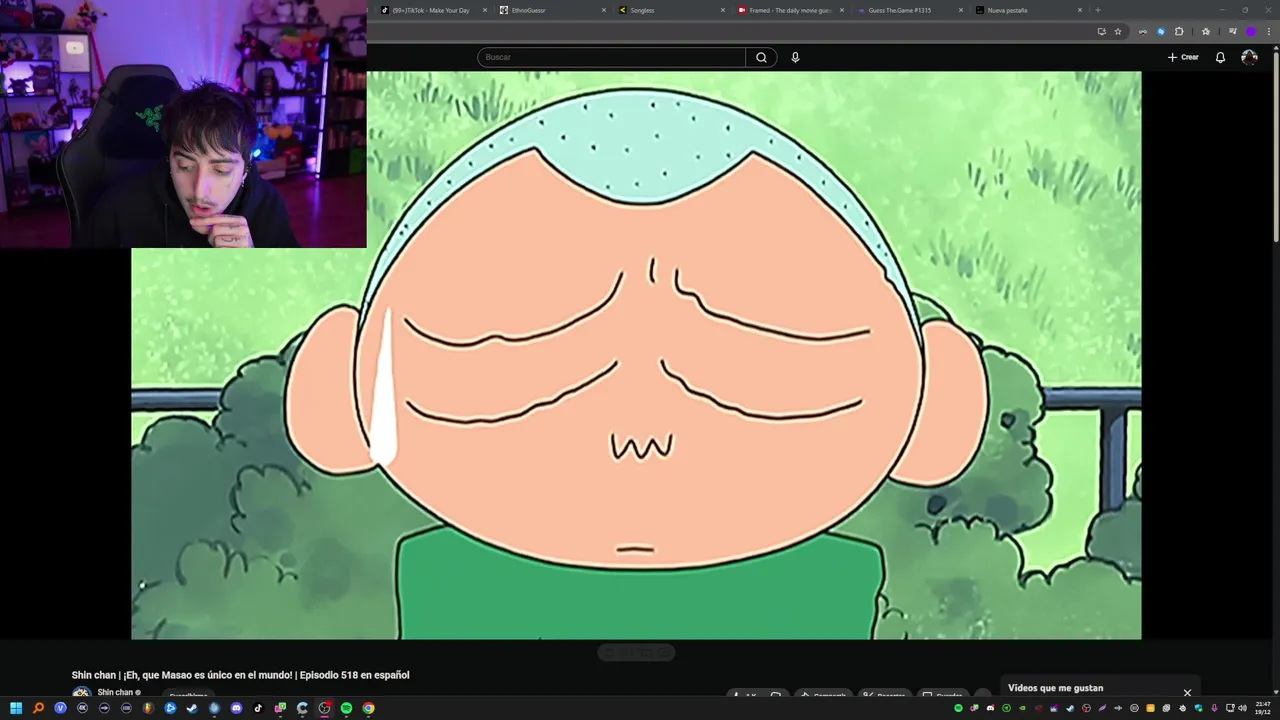Start voice search with the microphone icon
1280x720 pixels.
795,57
